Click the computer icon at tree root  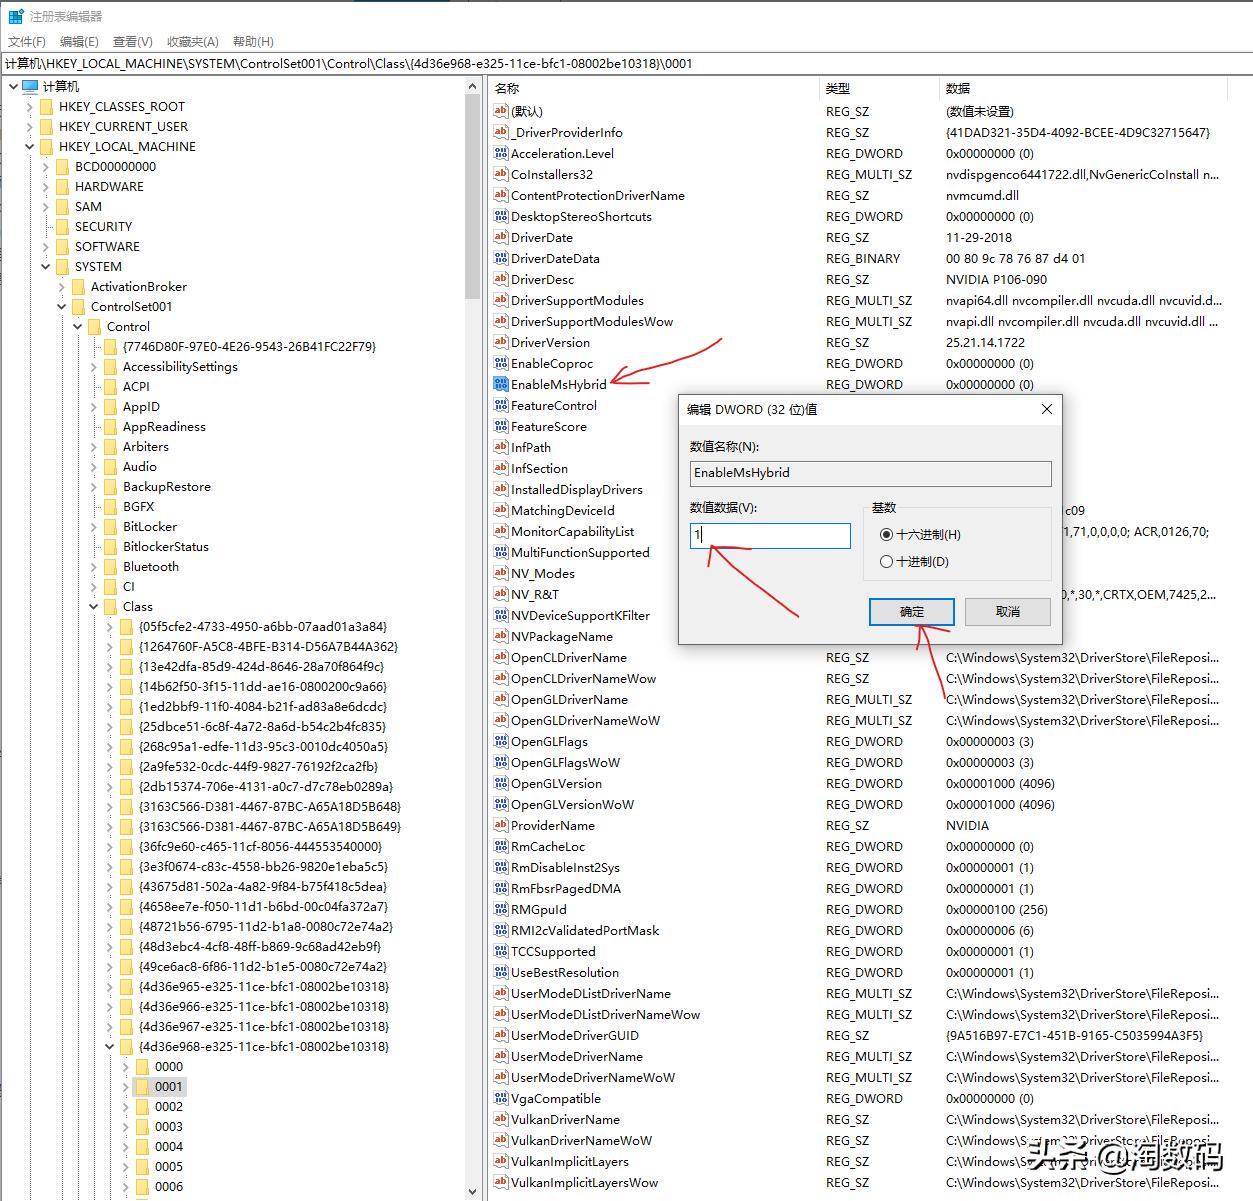tap(29, 86)
